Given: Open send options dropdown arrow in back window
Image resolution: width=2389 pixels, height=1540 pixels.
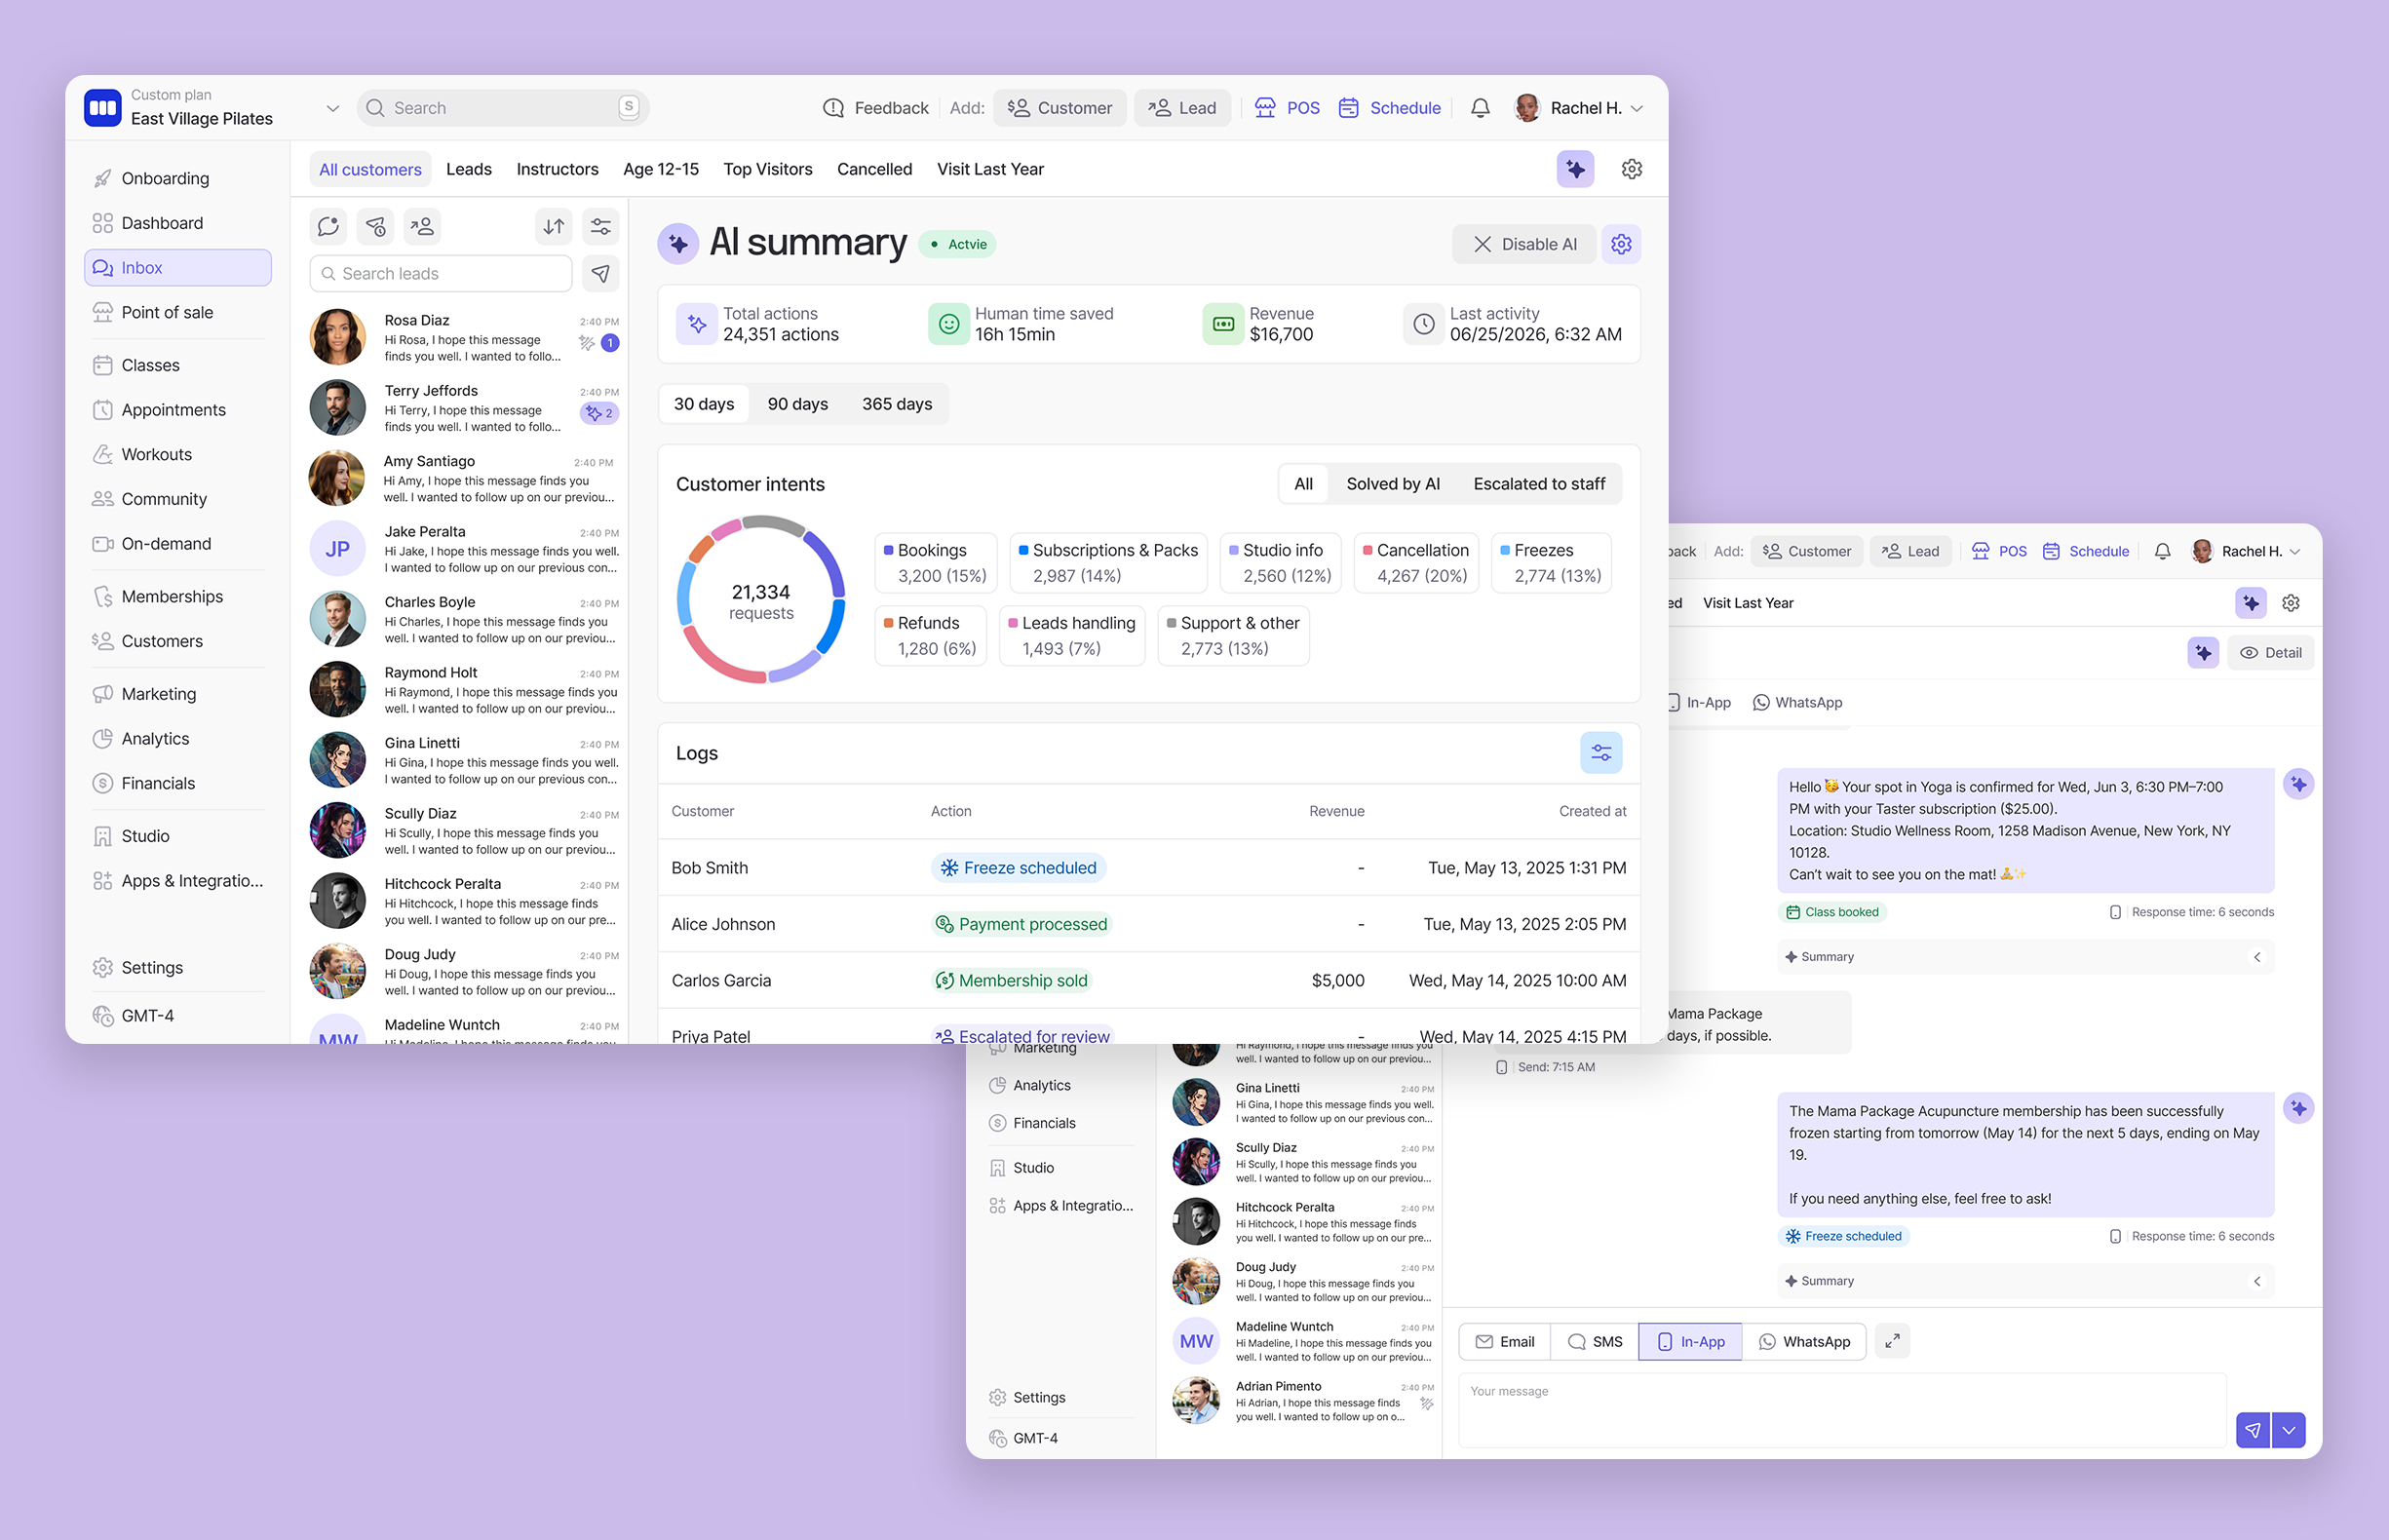Looking at the screenshot, I should pos(2288,1430).
